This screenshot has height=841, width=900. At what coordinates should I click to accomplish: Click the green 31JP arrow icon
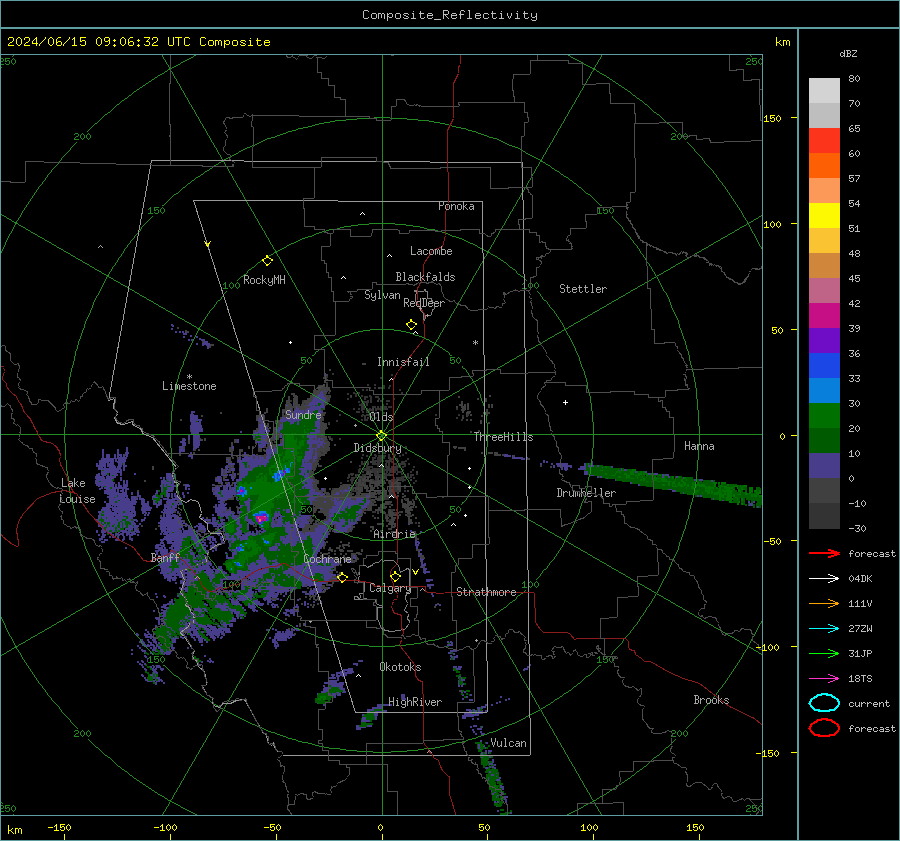coord(824,653)
